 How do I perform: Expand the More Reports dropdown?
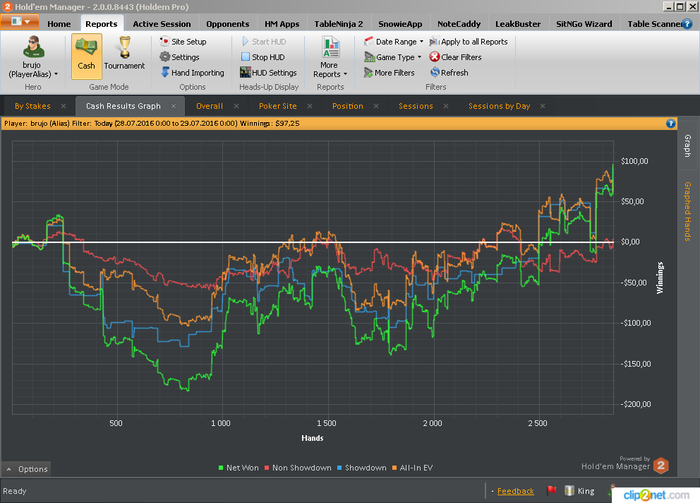point(329,69)
